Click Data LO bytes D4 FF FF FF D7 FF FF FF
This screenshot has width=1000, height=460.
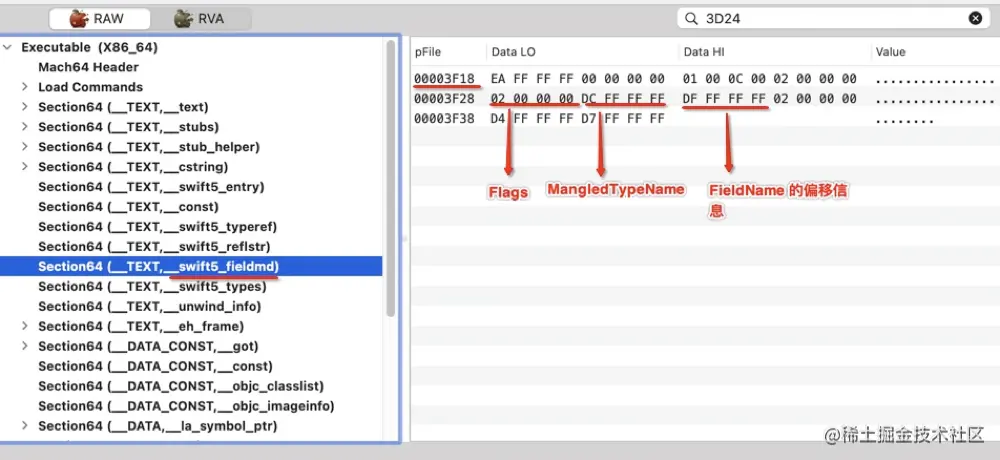(578, 119)
